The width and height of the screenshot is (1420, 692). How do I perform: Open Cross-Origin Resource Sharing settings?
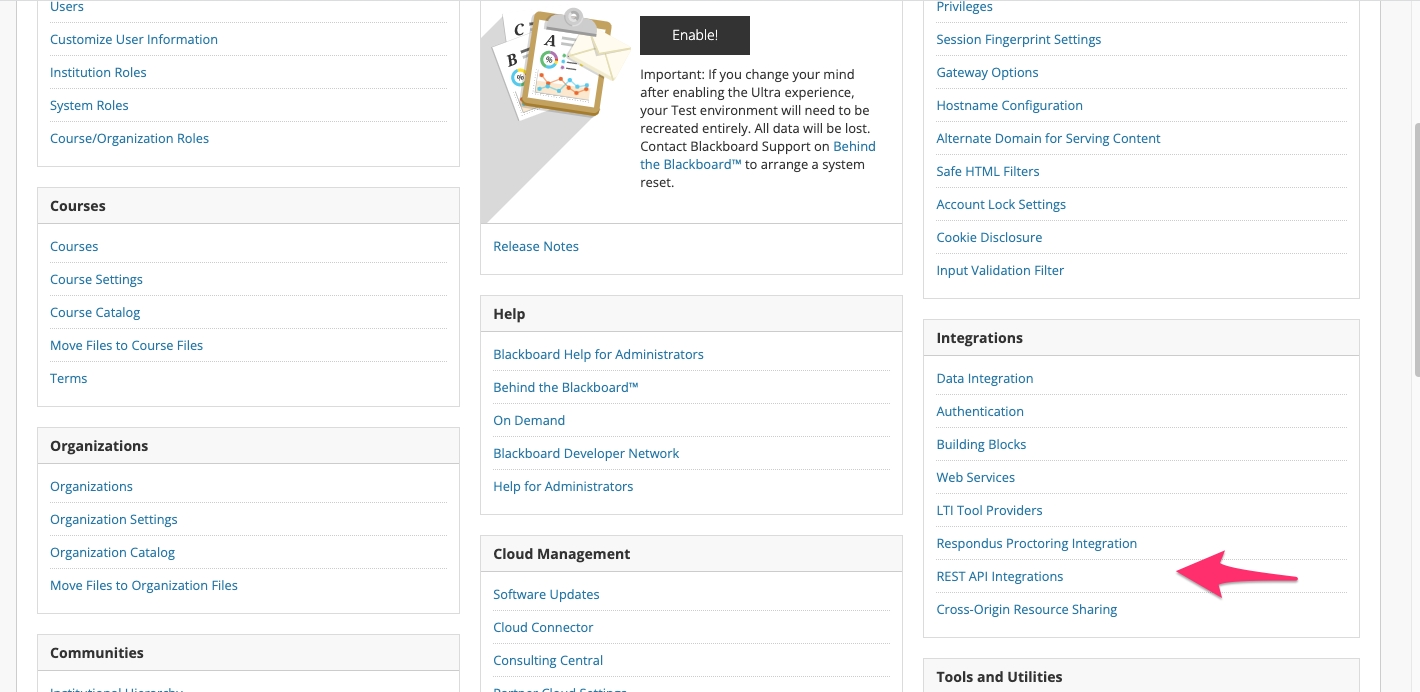click(x=1026, y=609)
